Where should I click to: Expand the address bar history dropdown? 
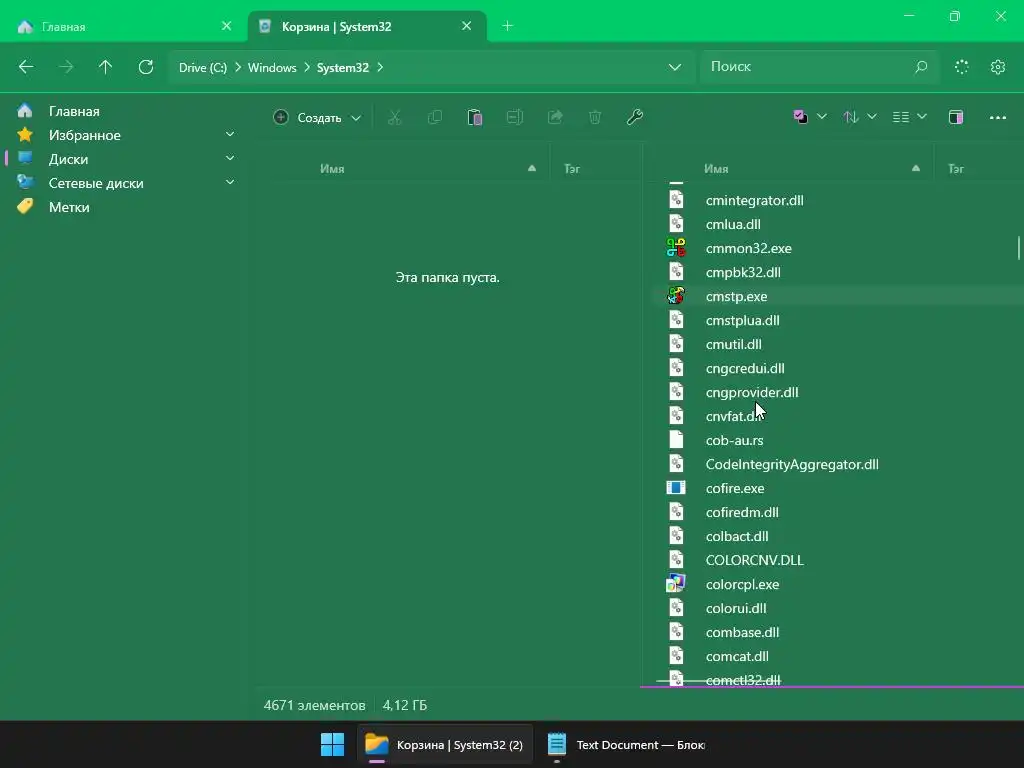(675, 67)
